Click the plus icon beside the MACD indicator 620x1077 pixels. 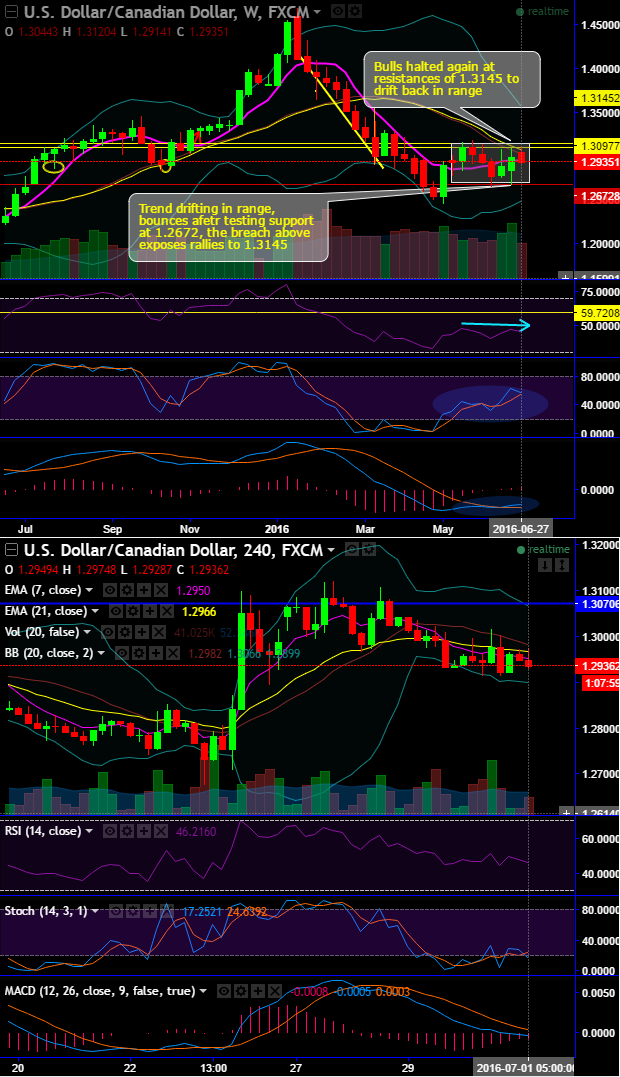[258, 991]
